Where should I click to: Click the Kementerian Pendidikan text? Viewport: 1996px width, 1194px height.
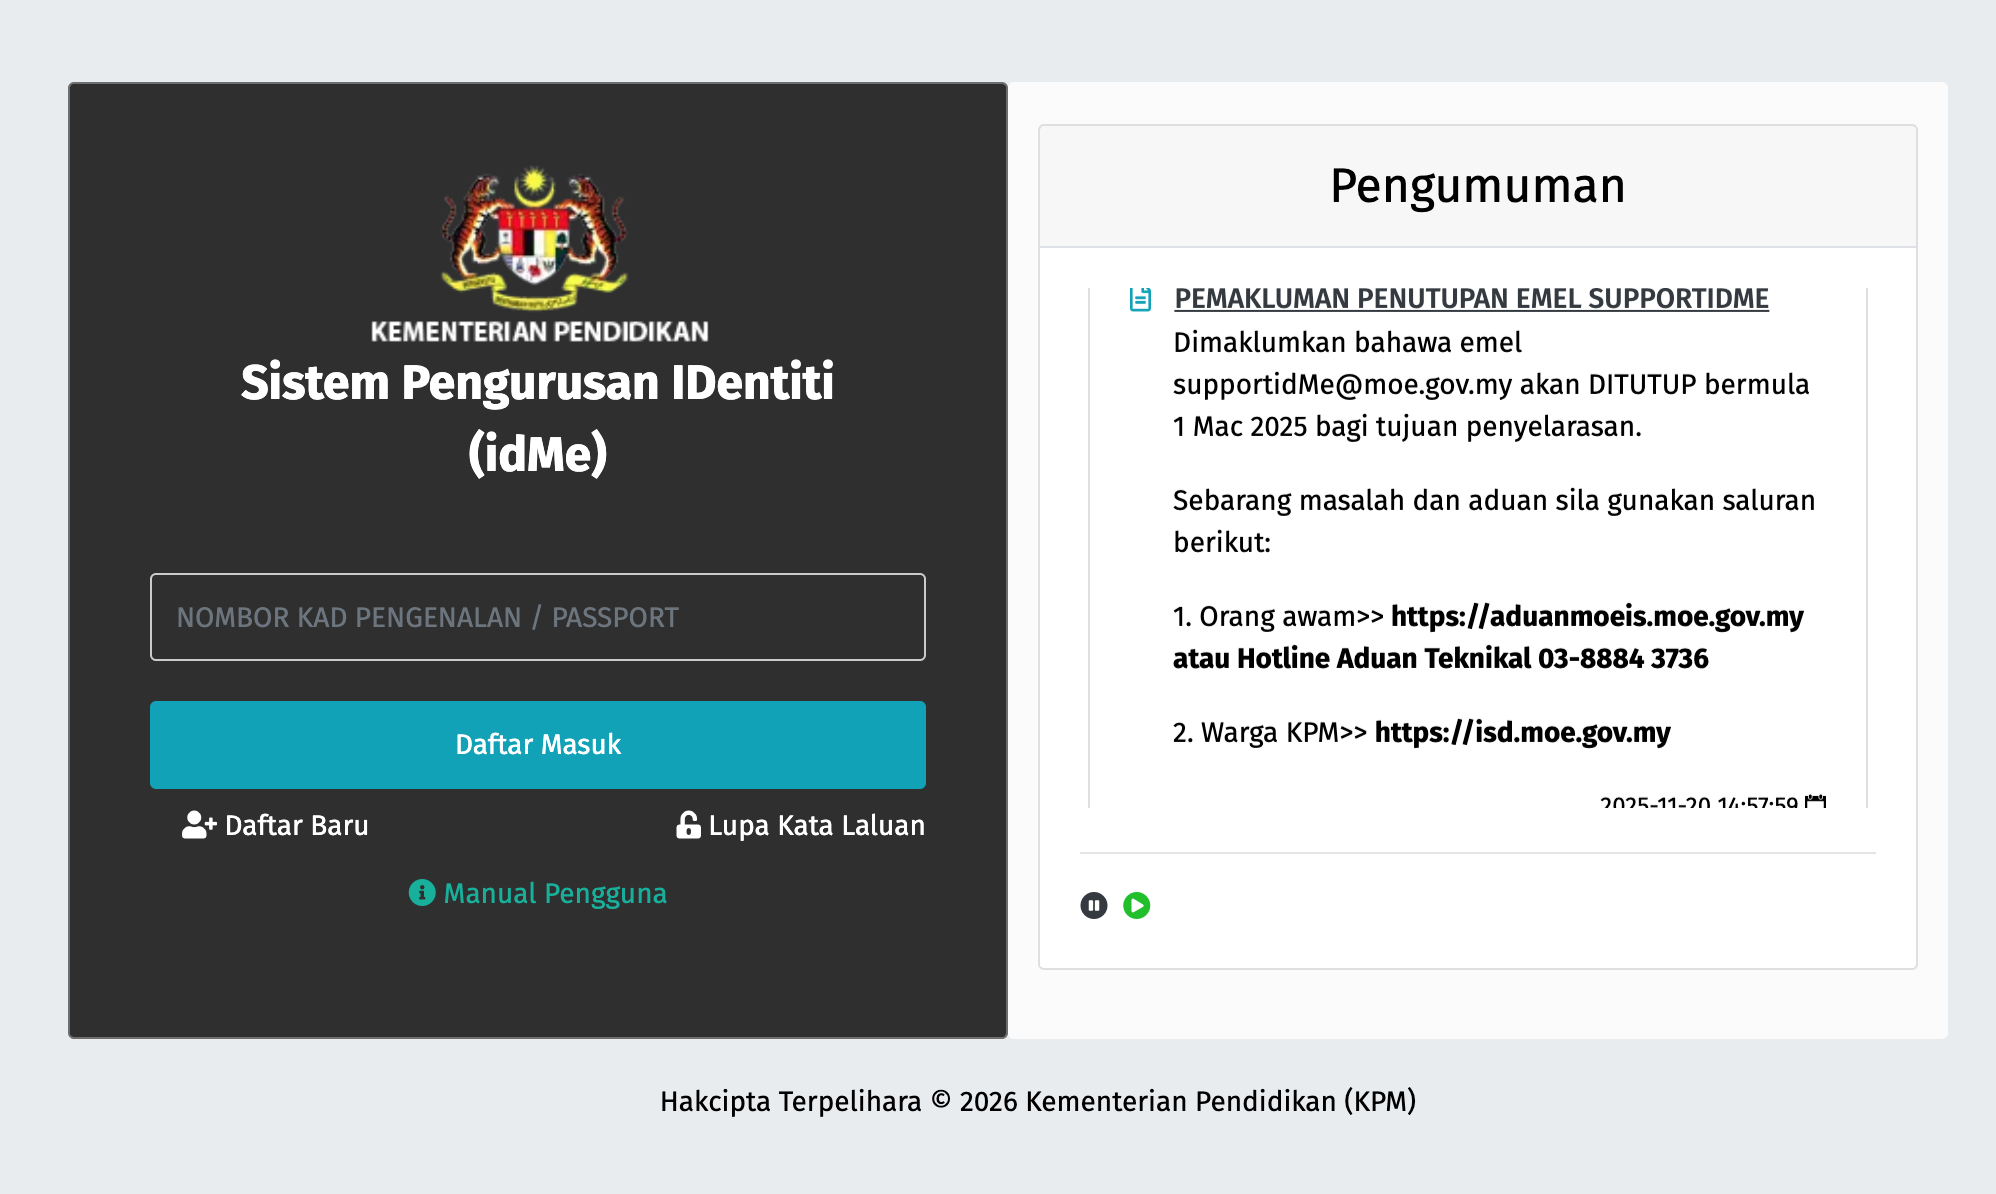(x=539, y=331)
